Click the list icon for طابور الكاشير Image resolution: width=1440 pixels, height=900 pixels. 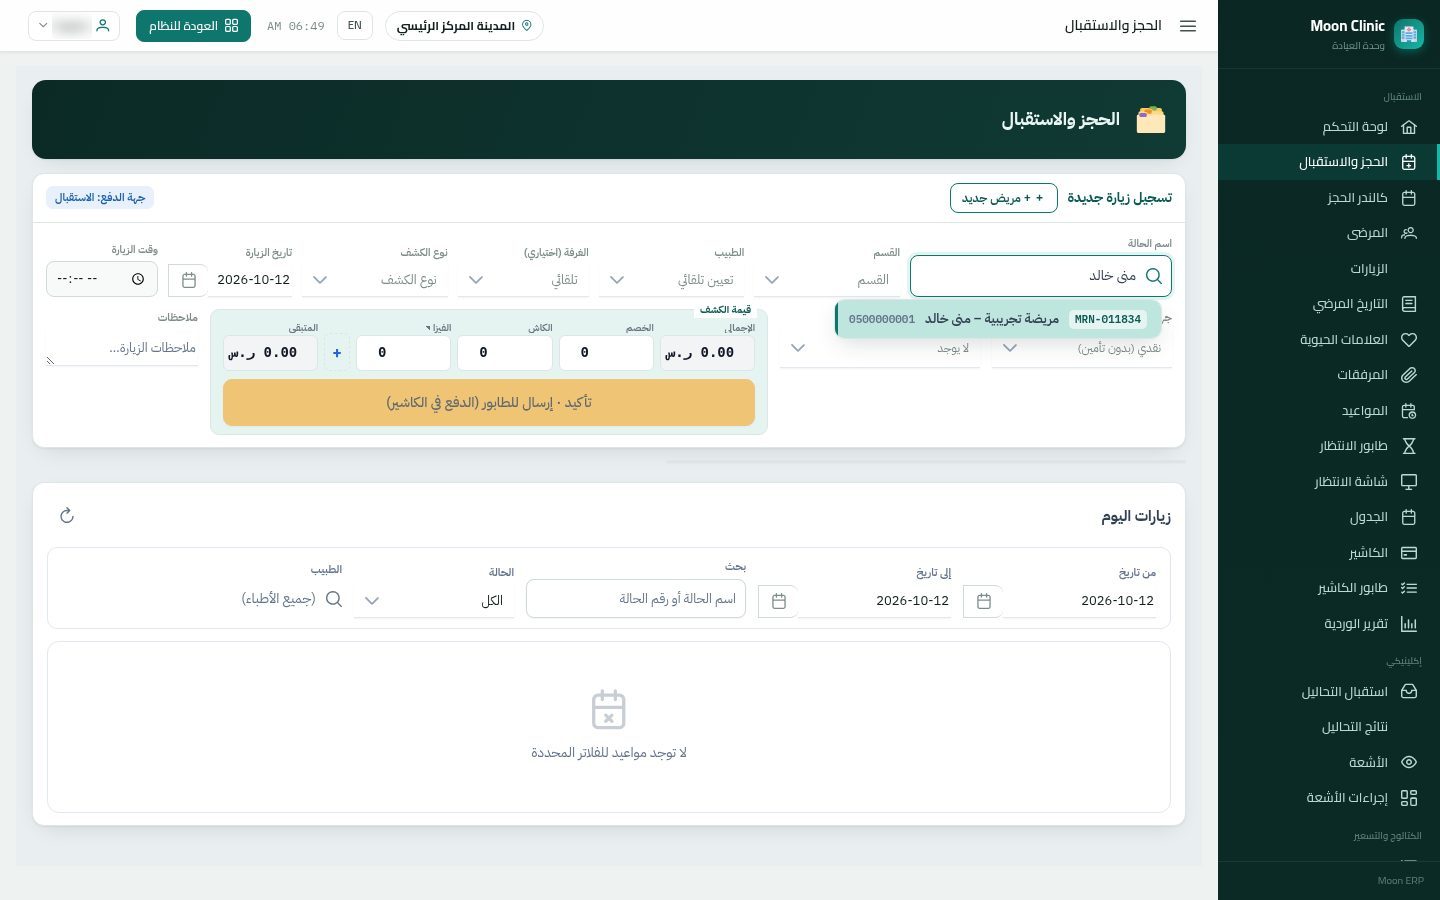click(1409, 588)
